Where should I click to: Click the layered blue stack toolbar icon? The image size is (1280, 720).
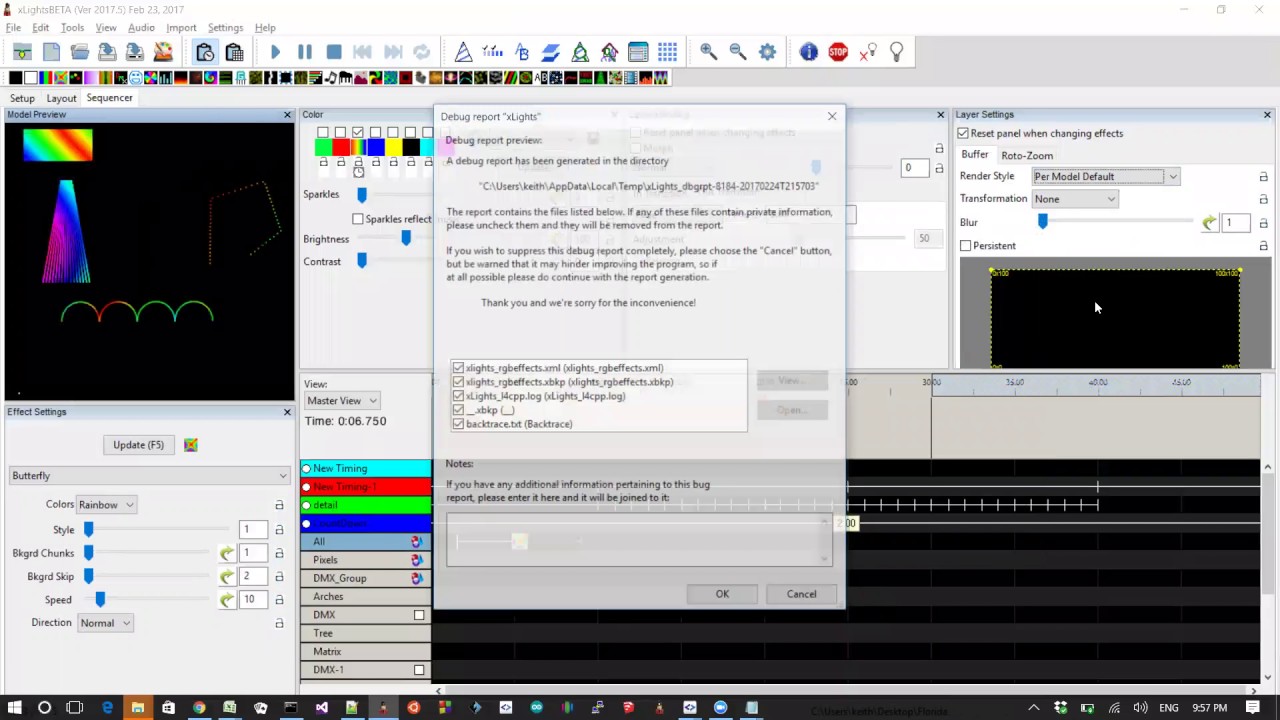coord(550,52)
